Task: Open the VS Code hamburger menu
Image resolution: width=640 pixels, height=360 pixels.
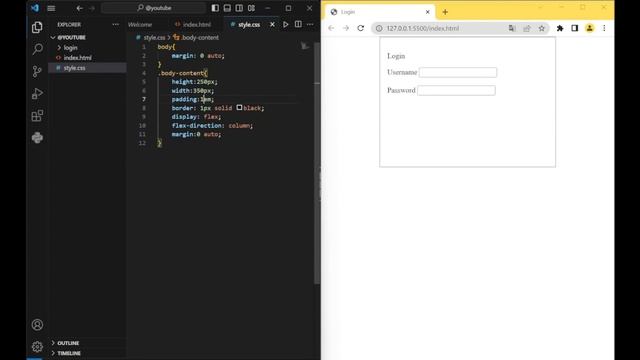Action: coord(51,8)
